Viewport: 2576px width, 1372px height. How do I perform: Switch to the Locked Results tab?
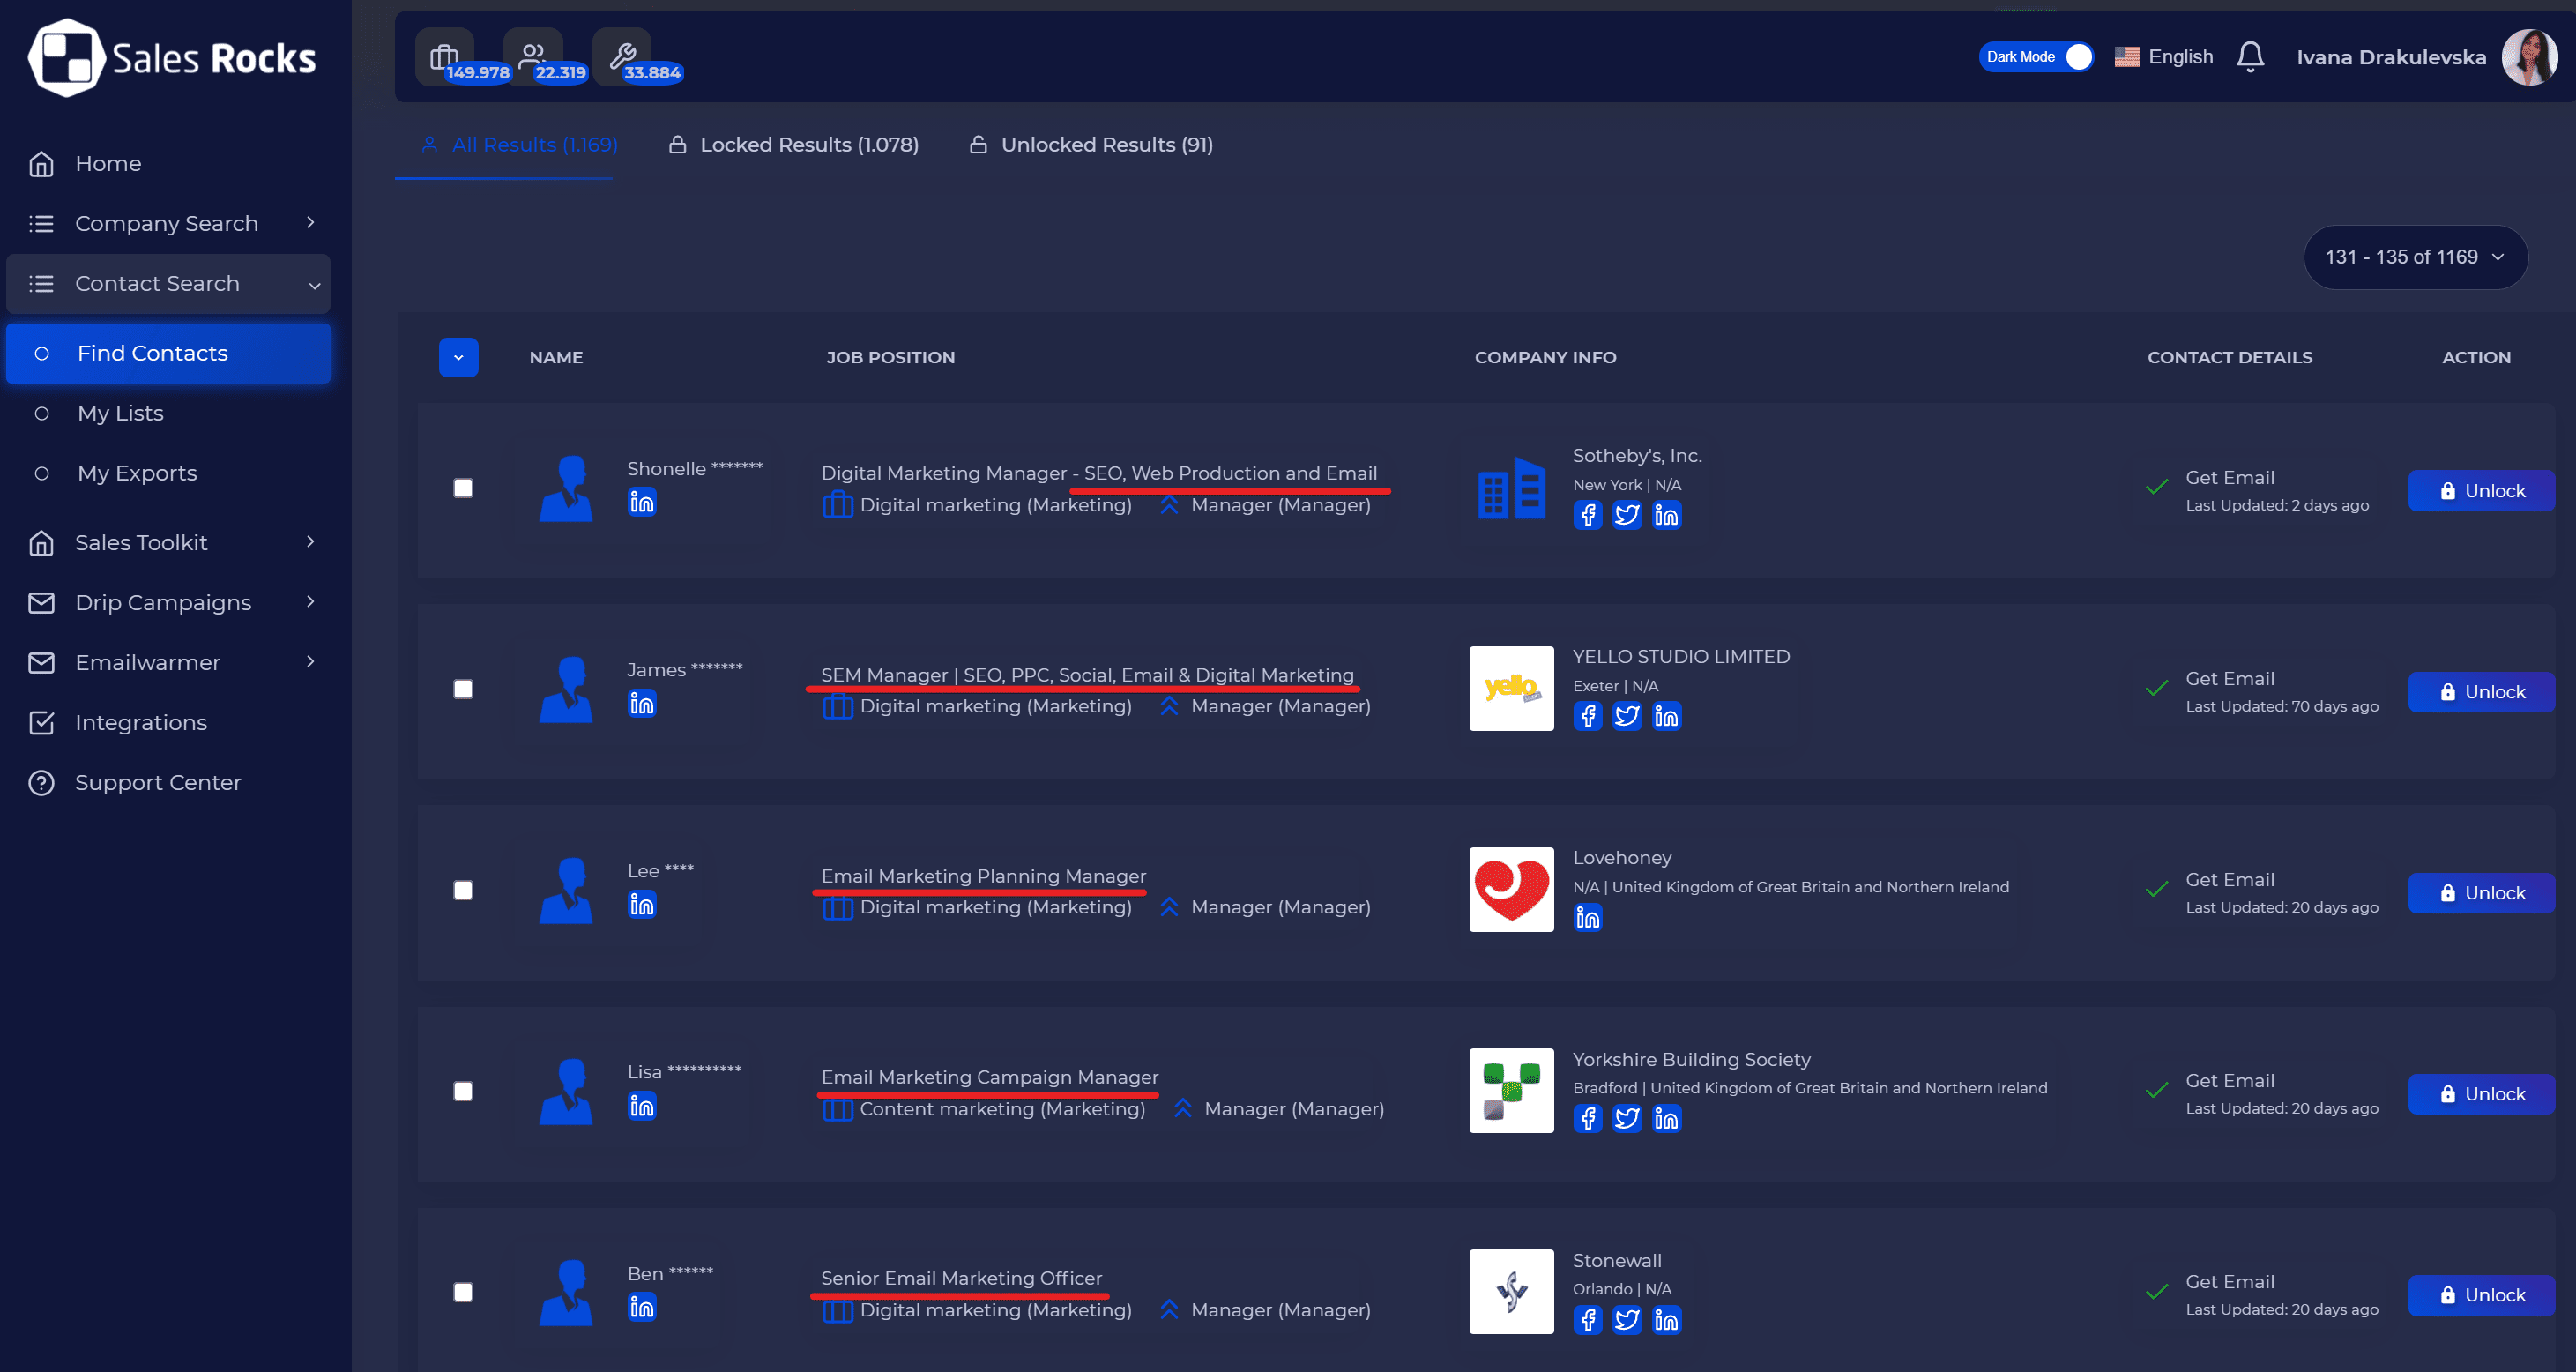pyautogui.click(x=793, y=145)
